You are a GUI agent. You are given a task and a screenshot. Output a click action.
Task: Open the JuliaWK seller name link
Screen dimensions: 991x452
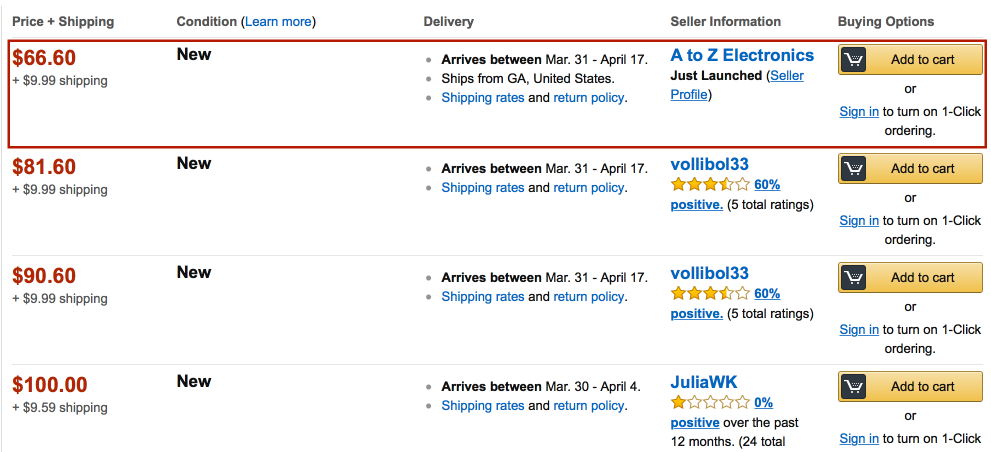(703, 382)
